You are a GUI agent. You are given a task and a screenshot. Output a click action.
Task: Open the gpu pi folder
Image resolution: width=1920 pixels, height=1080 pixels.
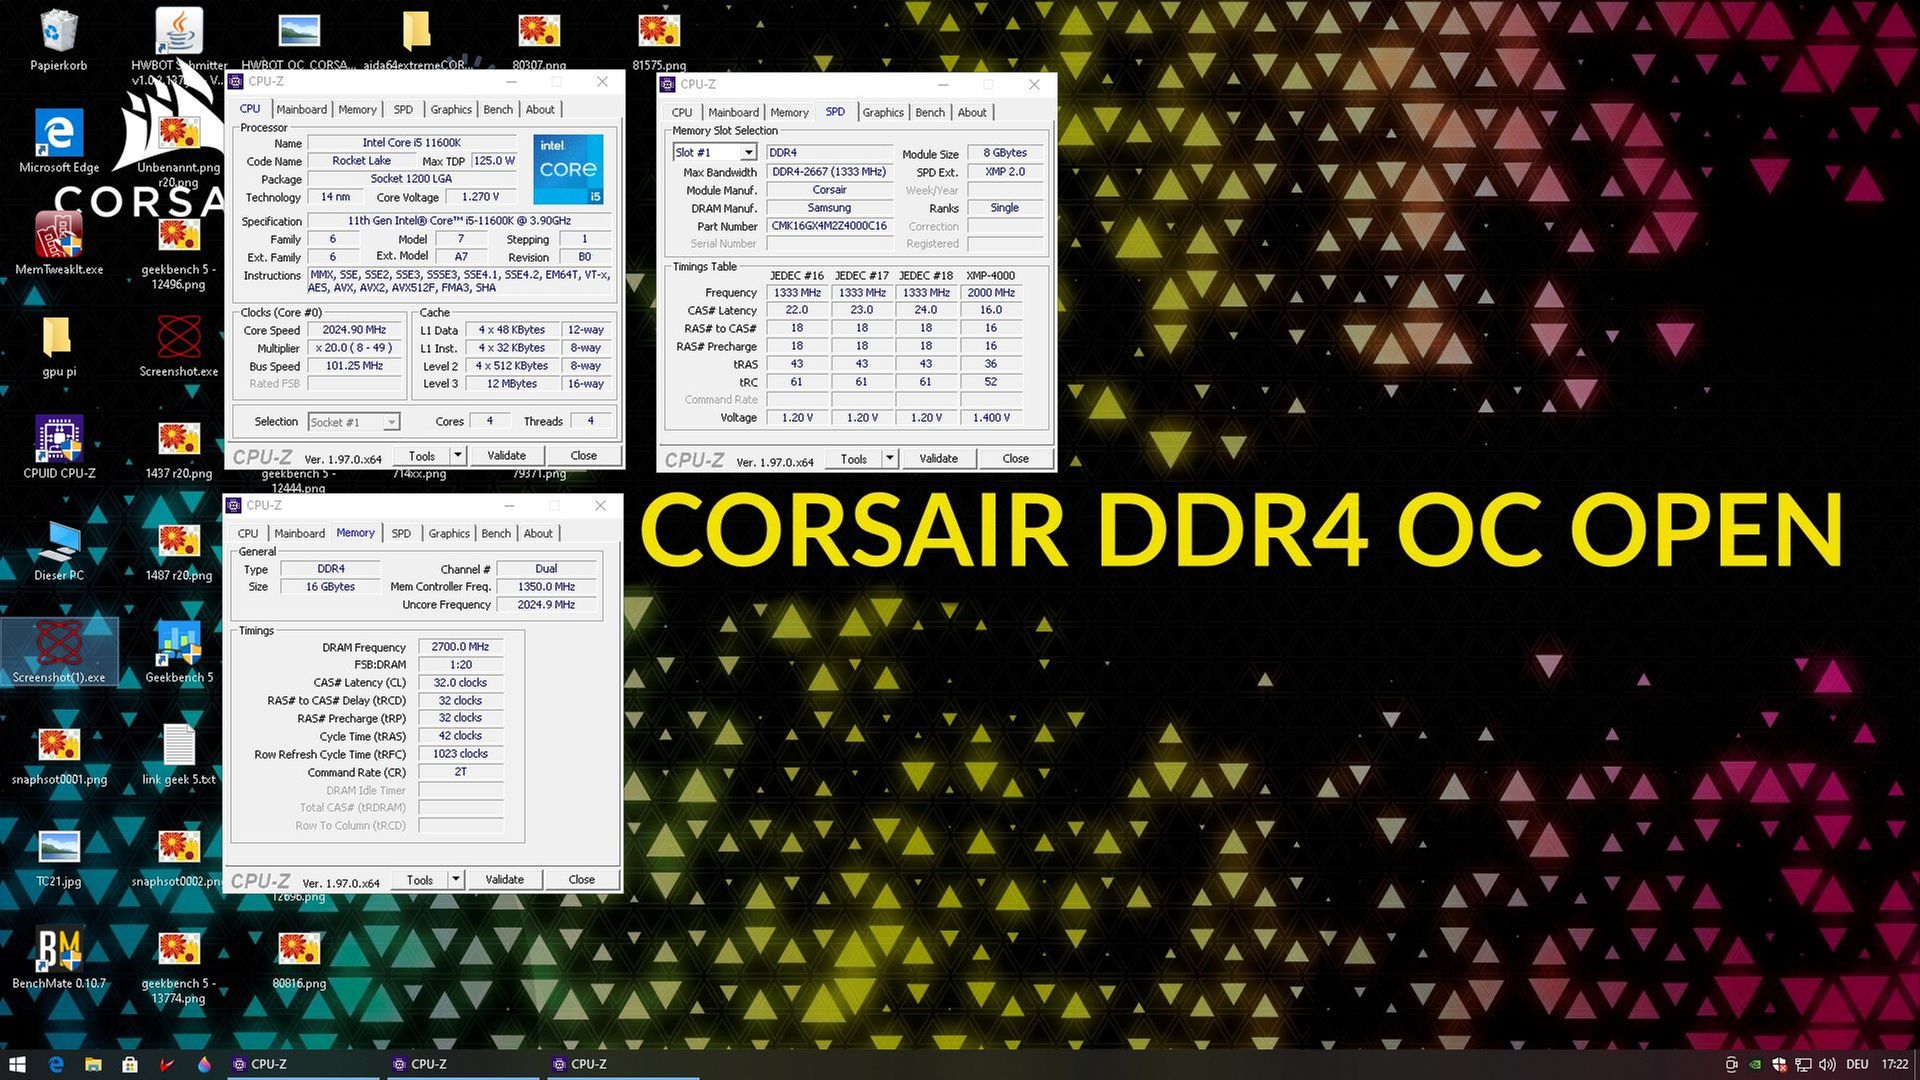coord(59,346)
